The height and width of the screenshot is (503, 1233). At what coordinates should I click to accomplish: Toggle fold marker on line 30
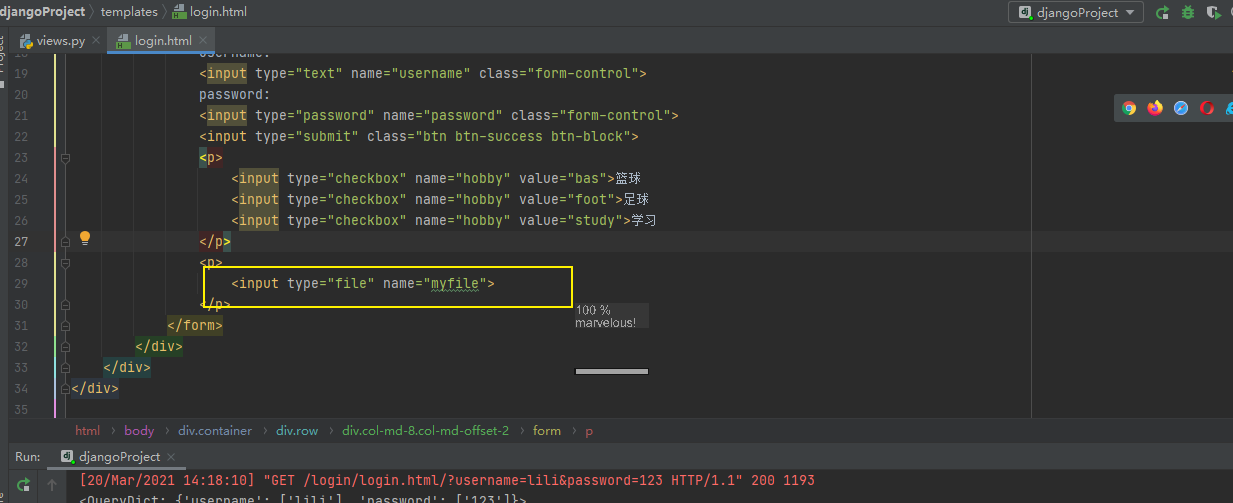[65, 305]
